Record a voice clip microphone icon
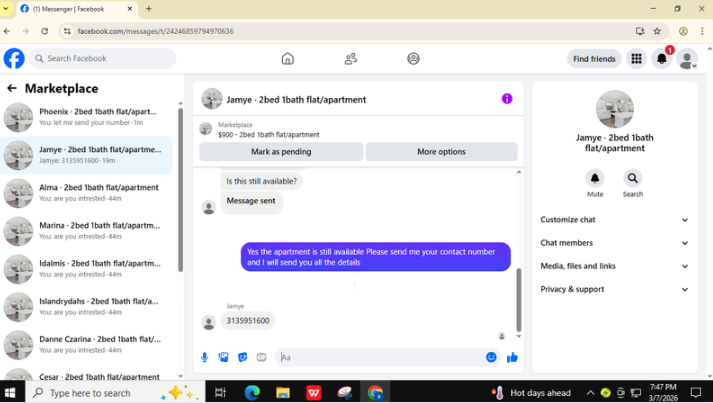This screenshot has width=713, height=403. [205, 358]
